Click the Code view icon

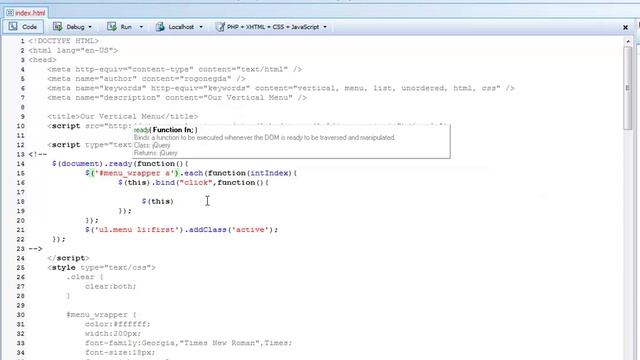(13, 27)
